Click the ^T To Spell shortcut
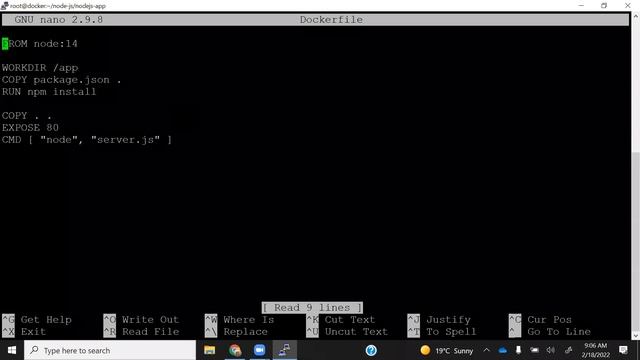 tap(442, 331)
